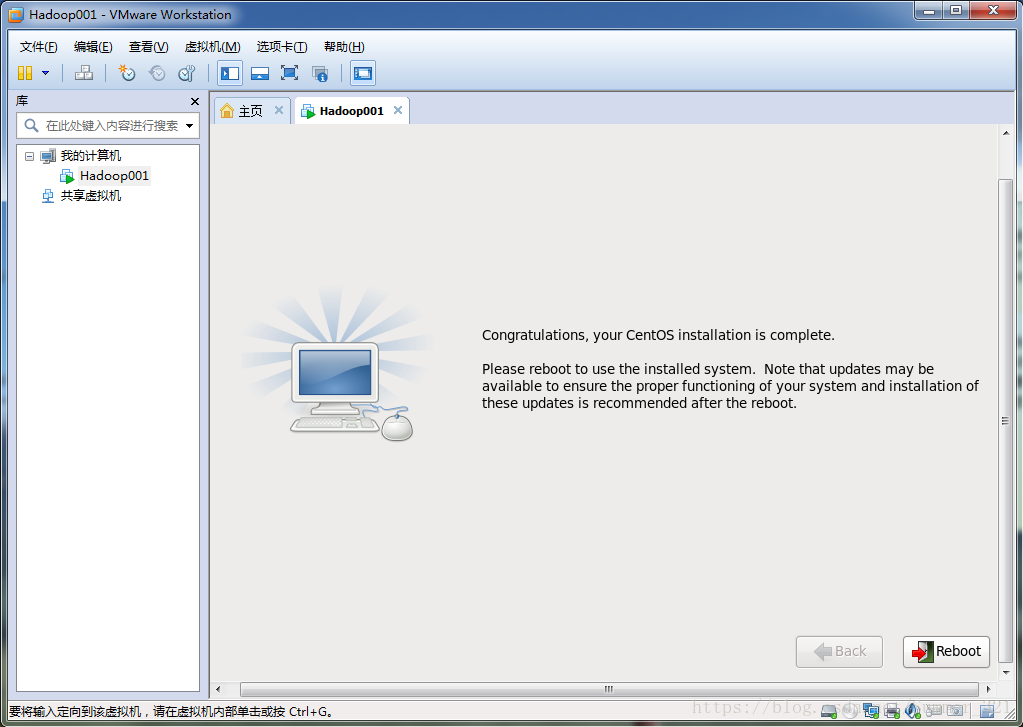This screenshot has height=727, width=1023.
Task: Click the shared VMs icon beside 共享虚拟机
Action: (48, 196)
